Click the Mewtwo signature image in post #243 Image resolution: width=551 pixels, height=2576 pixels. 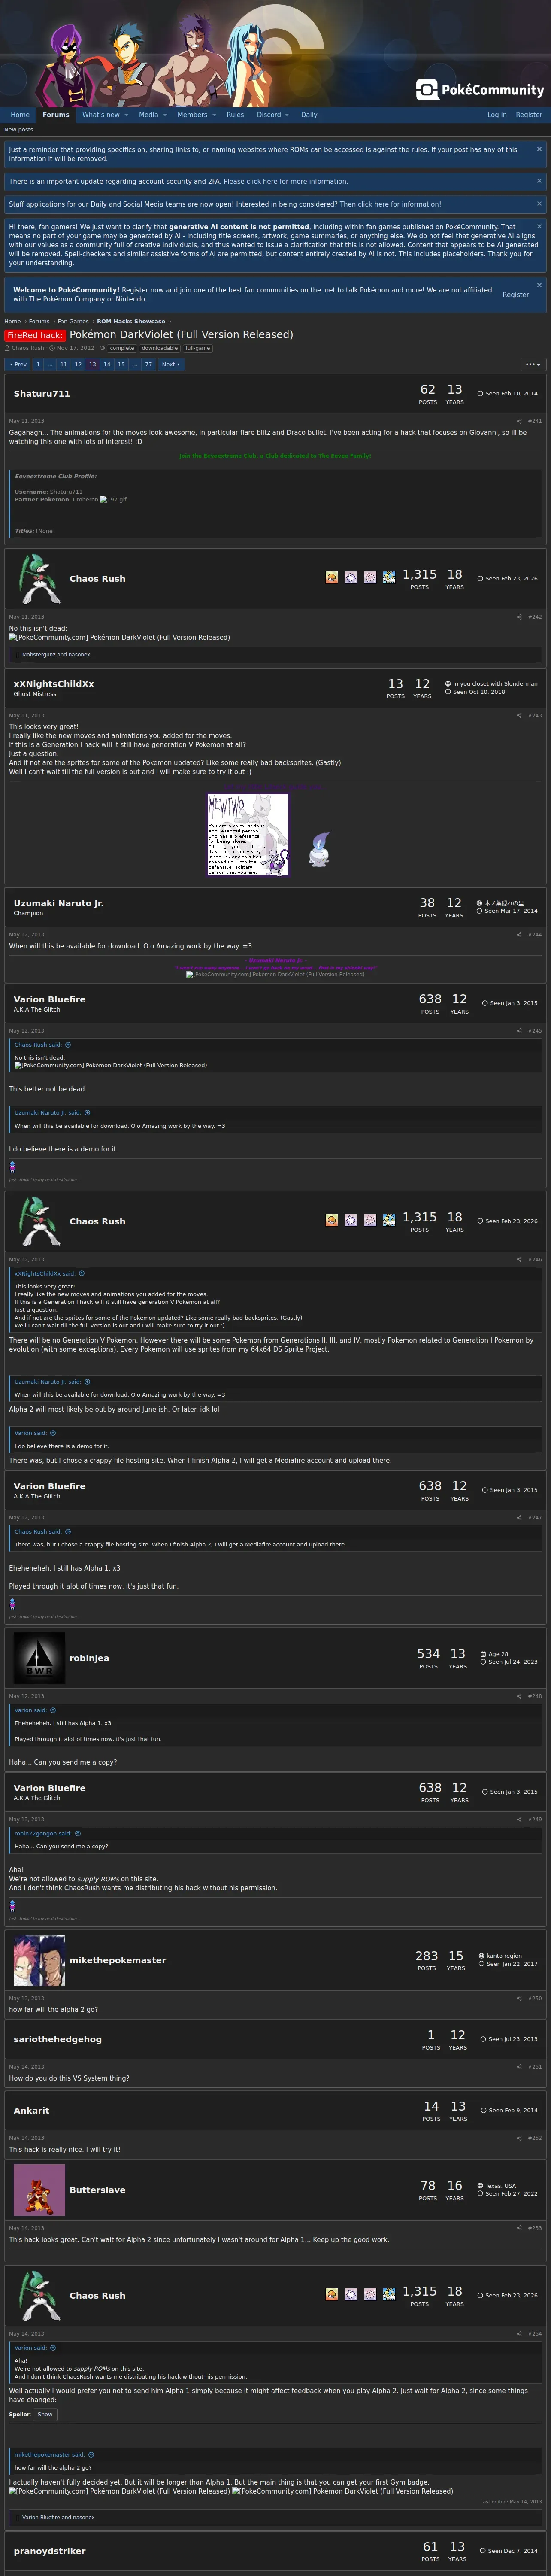(x=247, y=835)
